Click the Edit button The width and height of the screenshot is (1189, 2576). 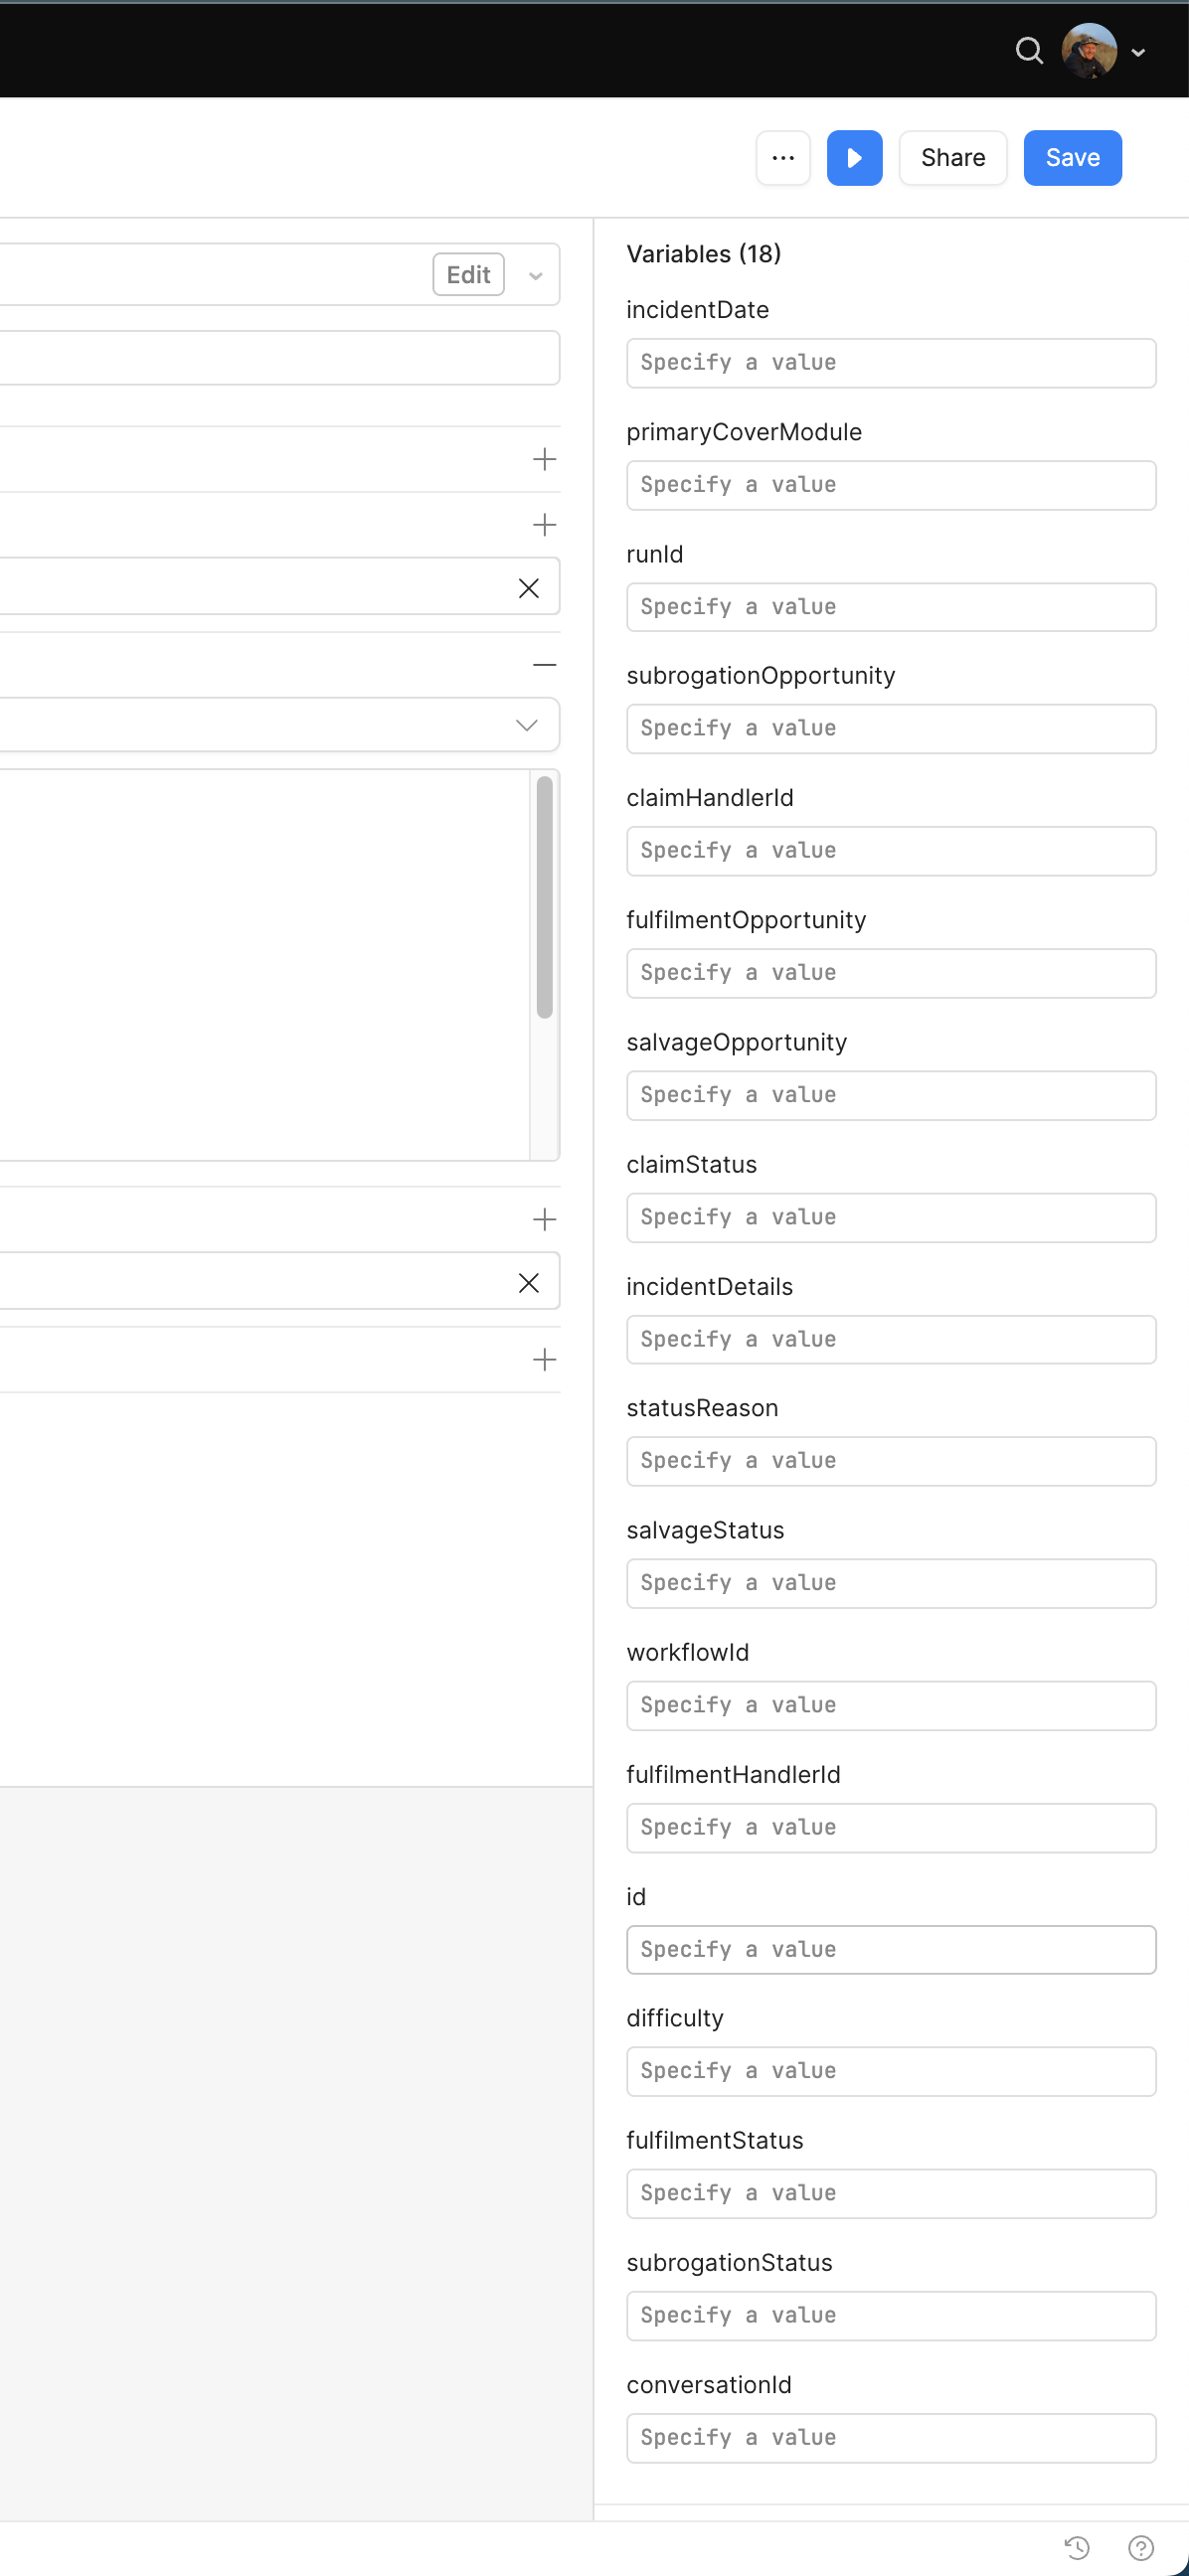pos(468,275)
